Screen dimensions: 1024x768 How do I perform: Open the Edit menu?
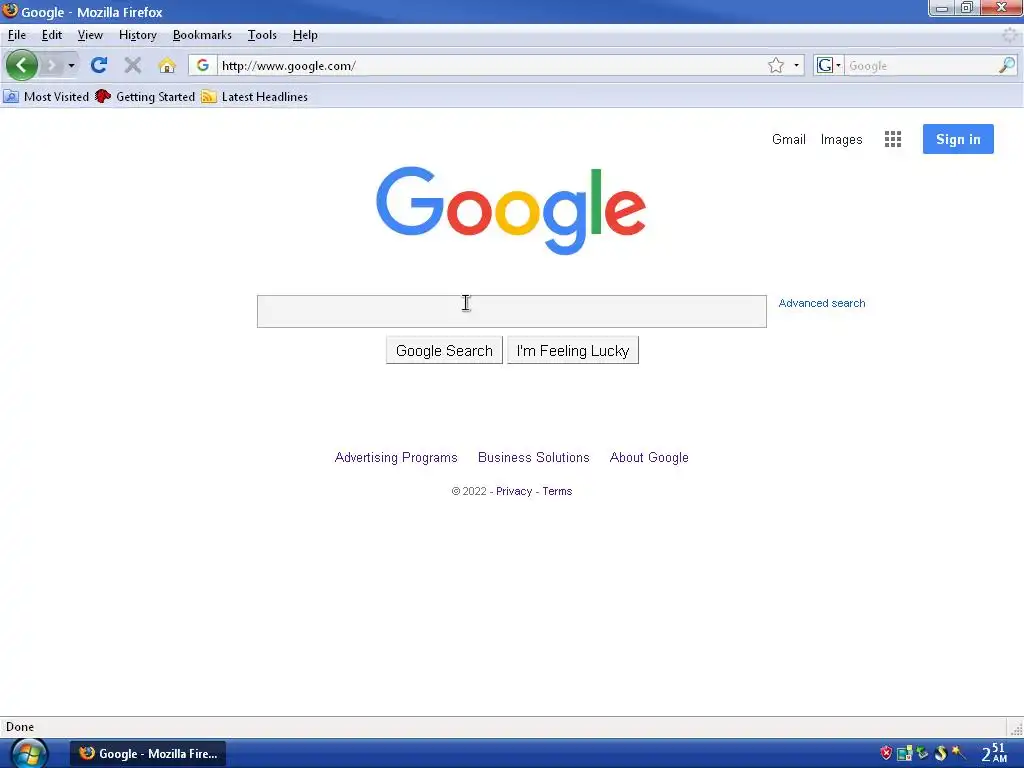click(x=52, y=35)
